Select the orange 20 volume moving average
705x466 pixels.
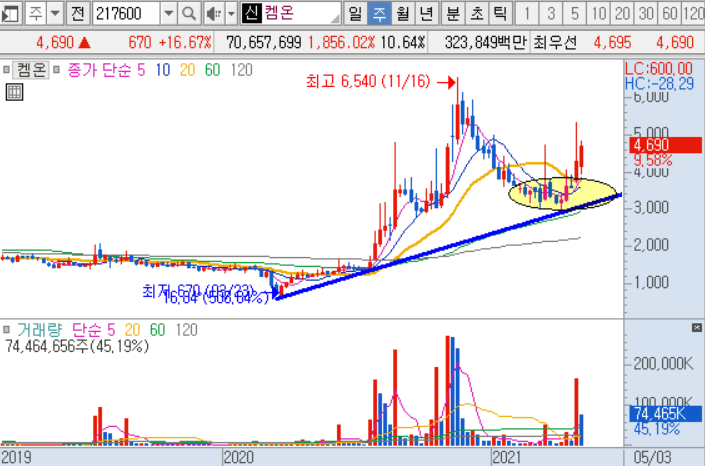click(x=132, y=330)
